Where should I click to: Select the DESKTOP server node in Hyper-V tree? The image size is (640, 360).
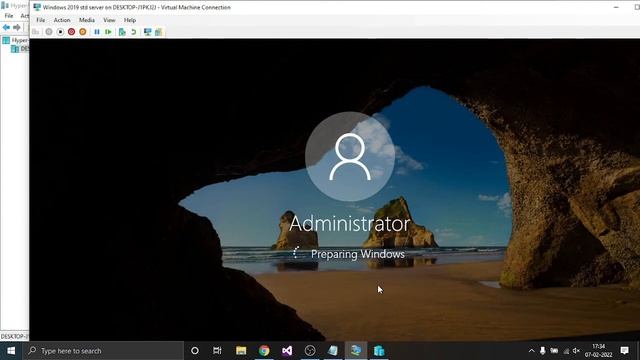(20, 49)
